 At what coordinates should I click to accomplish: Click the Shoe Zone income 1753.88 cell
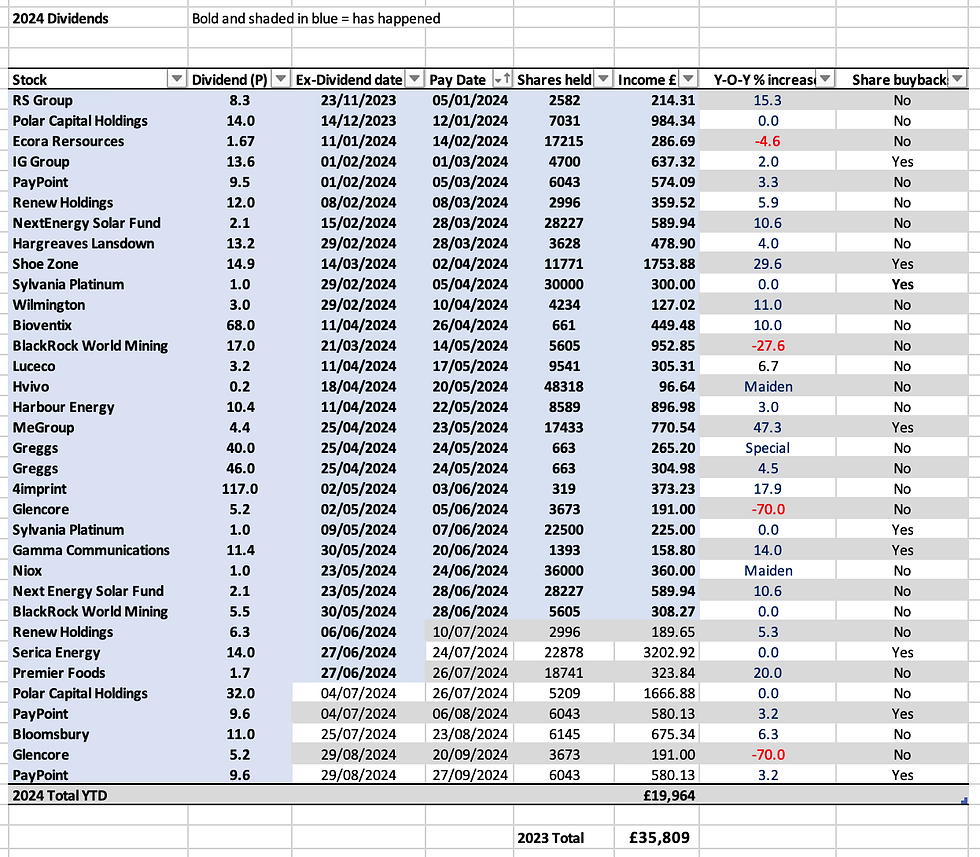coord(656,264)
